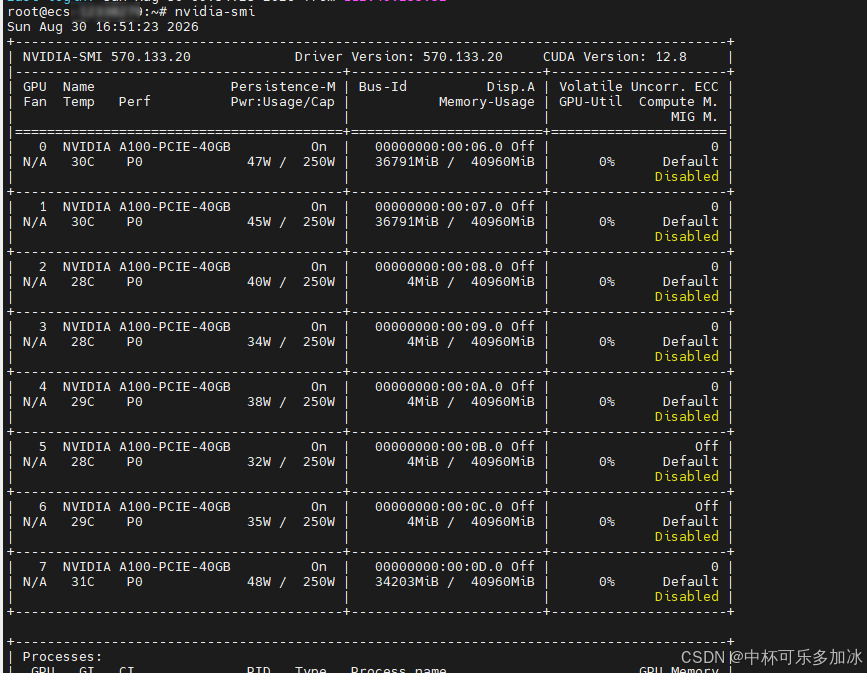This screenshot has height=673, width=867.
Task: Click the 0% utilization value for GPU 4
Action: (607, 401)
